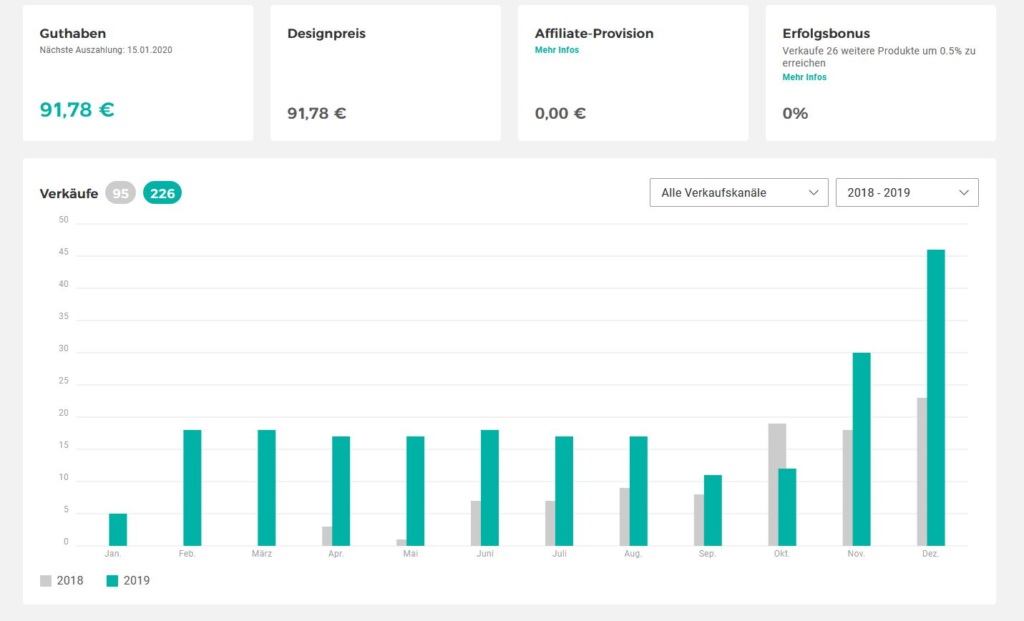The width and height of the screenshot is (1024, 621).
Task: Click the gray December 2018 bar
Action: [921, 472]
